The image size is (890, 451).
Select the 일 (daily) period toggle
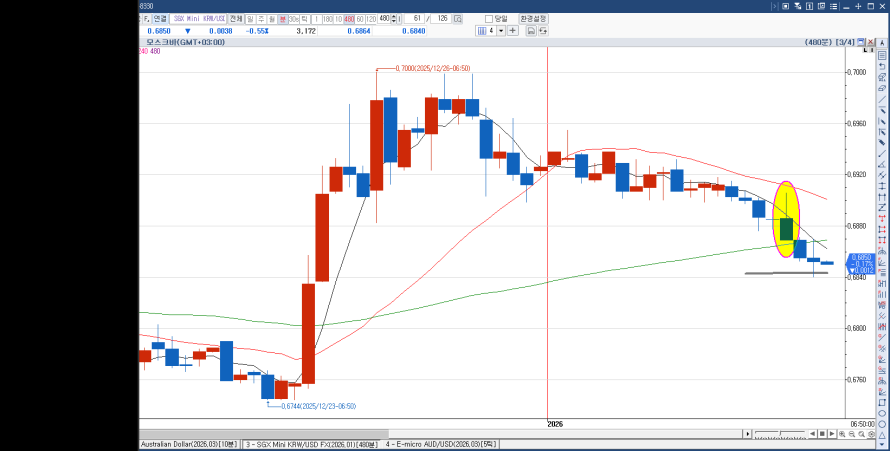point(250,18)
